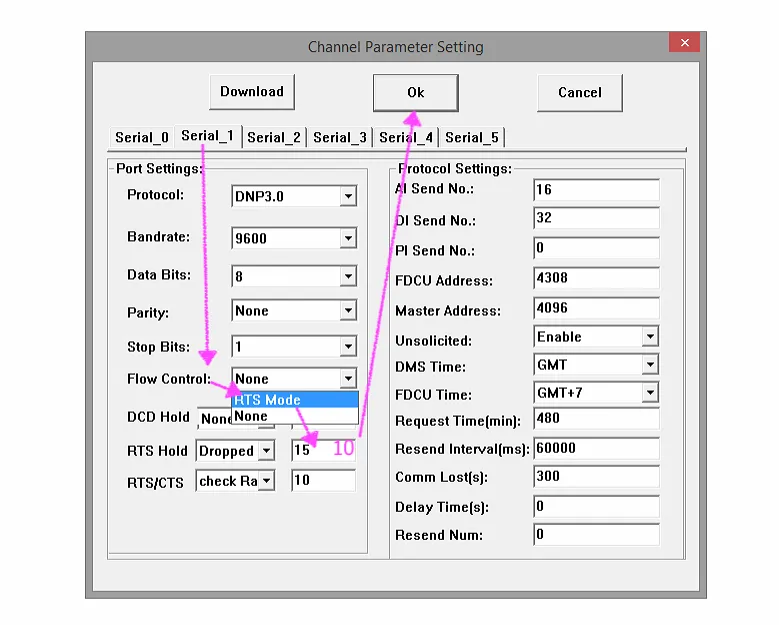Screen dimensions: 779x625
Task: Choose None in the Flow Control list
Action: (x=295, y=416)
